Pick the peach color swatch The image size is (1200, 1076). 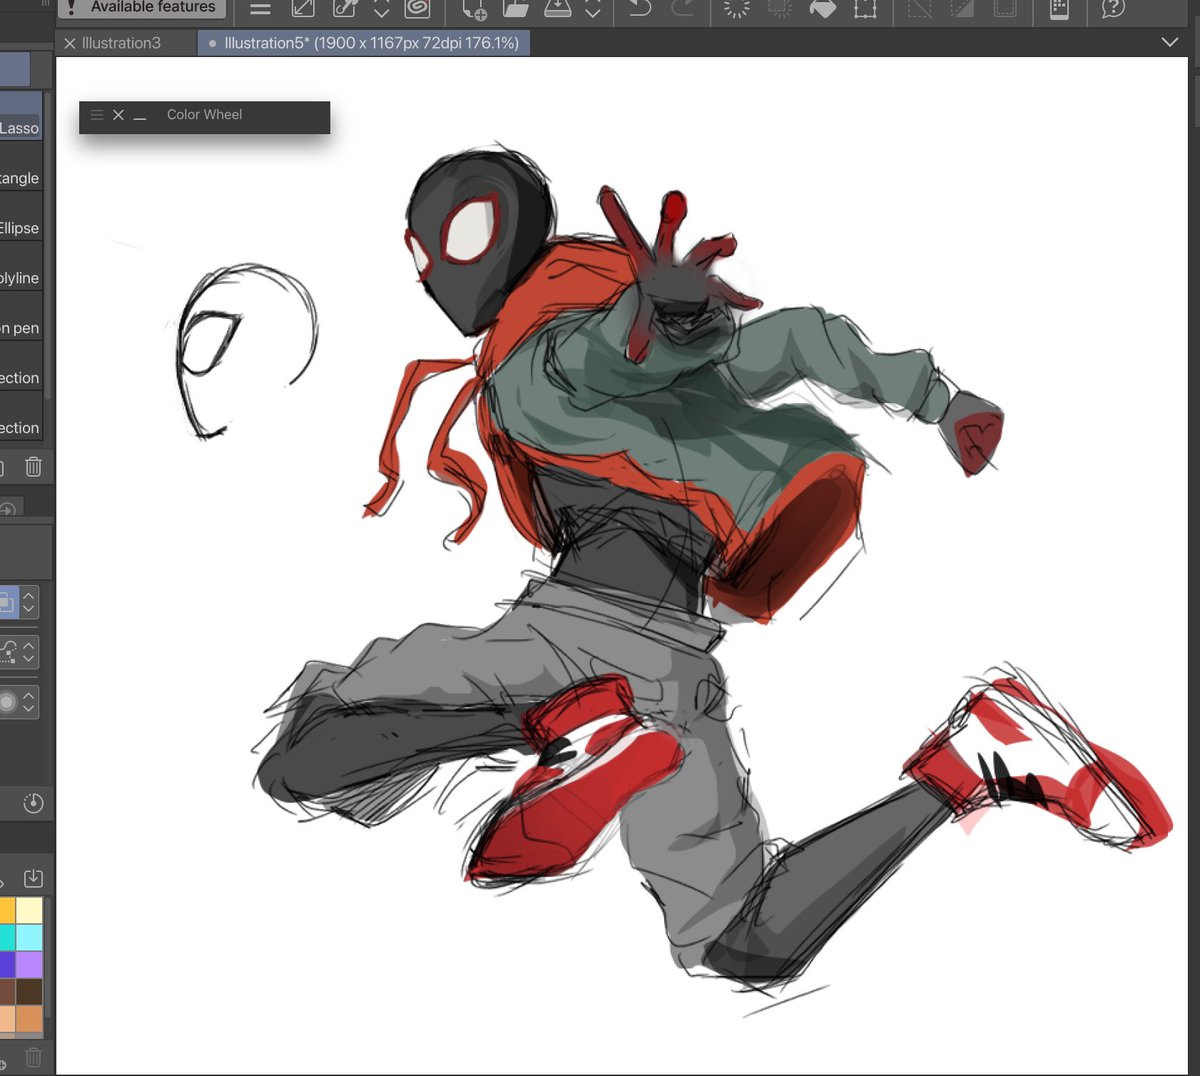(x=7, y=1018)
